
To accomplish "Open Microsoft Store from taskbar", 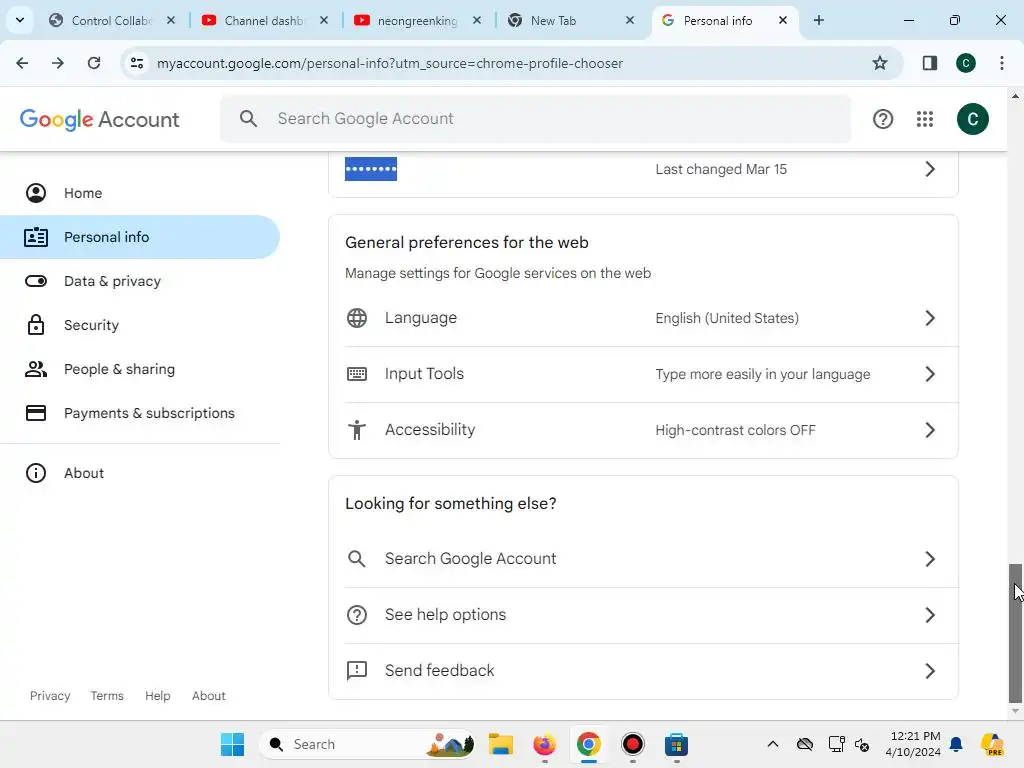I will pos(677,744).
